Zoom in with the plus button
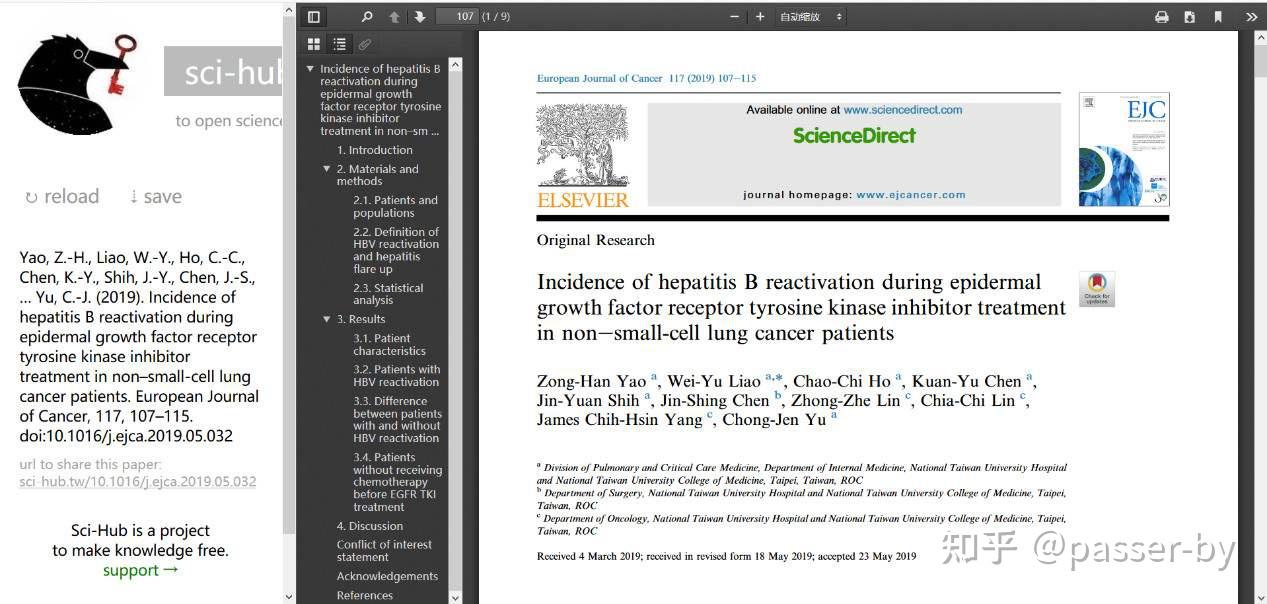 pos(760,17)
